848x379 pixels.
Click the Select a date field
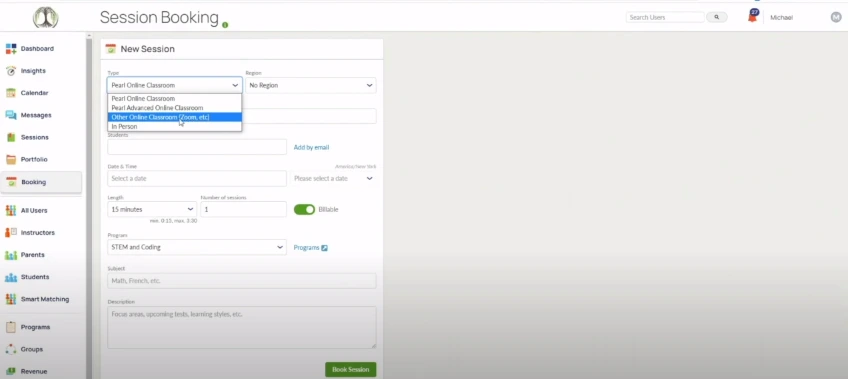tap(197, 178)
